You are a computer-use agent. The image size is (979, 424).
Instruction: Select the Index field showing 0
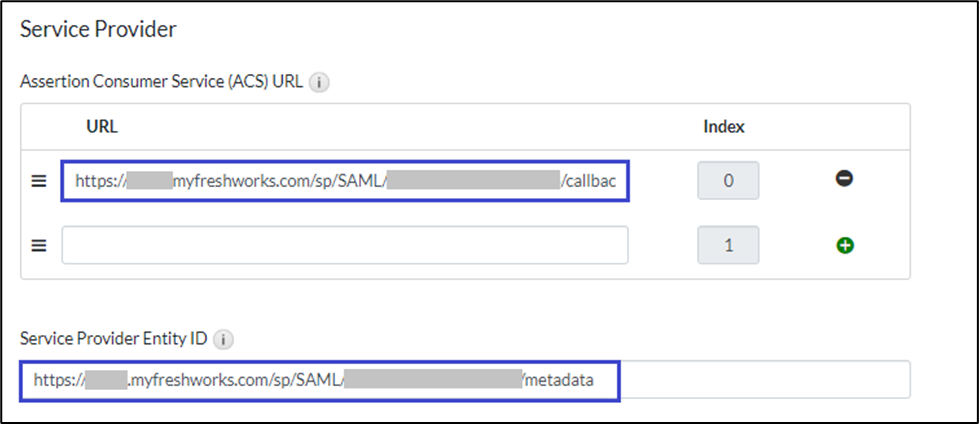[728, 182]
